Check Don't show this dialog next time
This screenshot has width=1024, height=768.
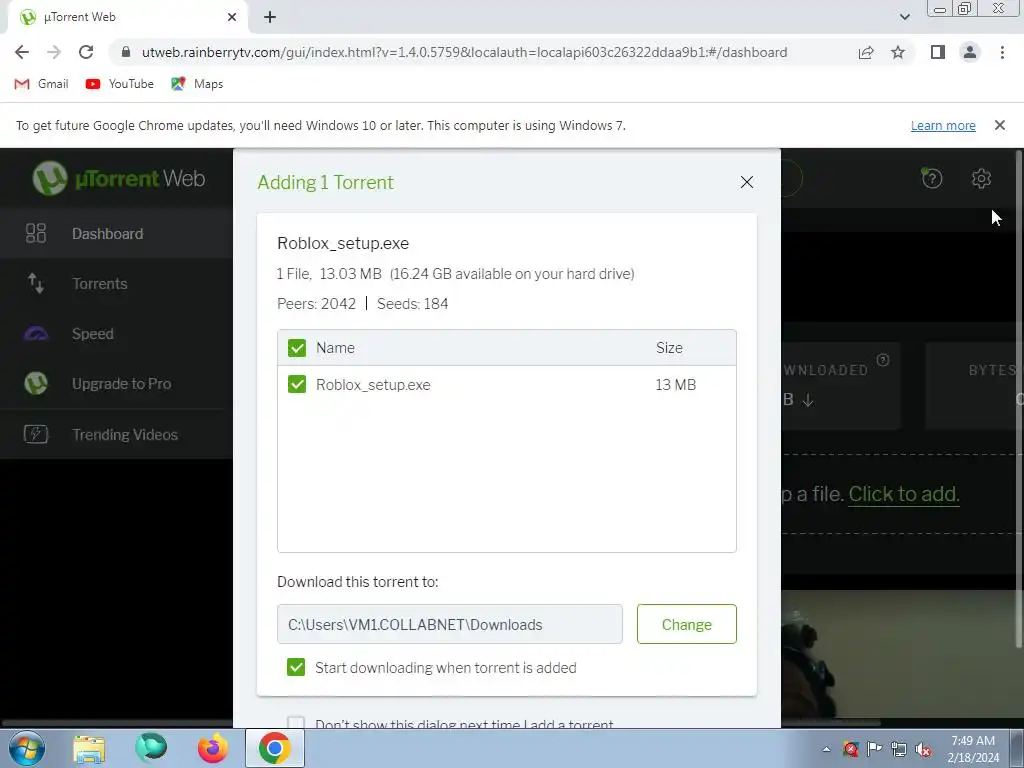[x=296, y=722]
